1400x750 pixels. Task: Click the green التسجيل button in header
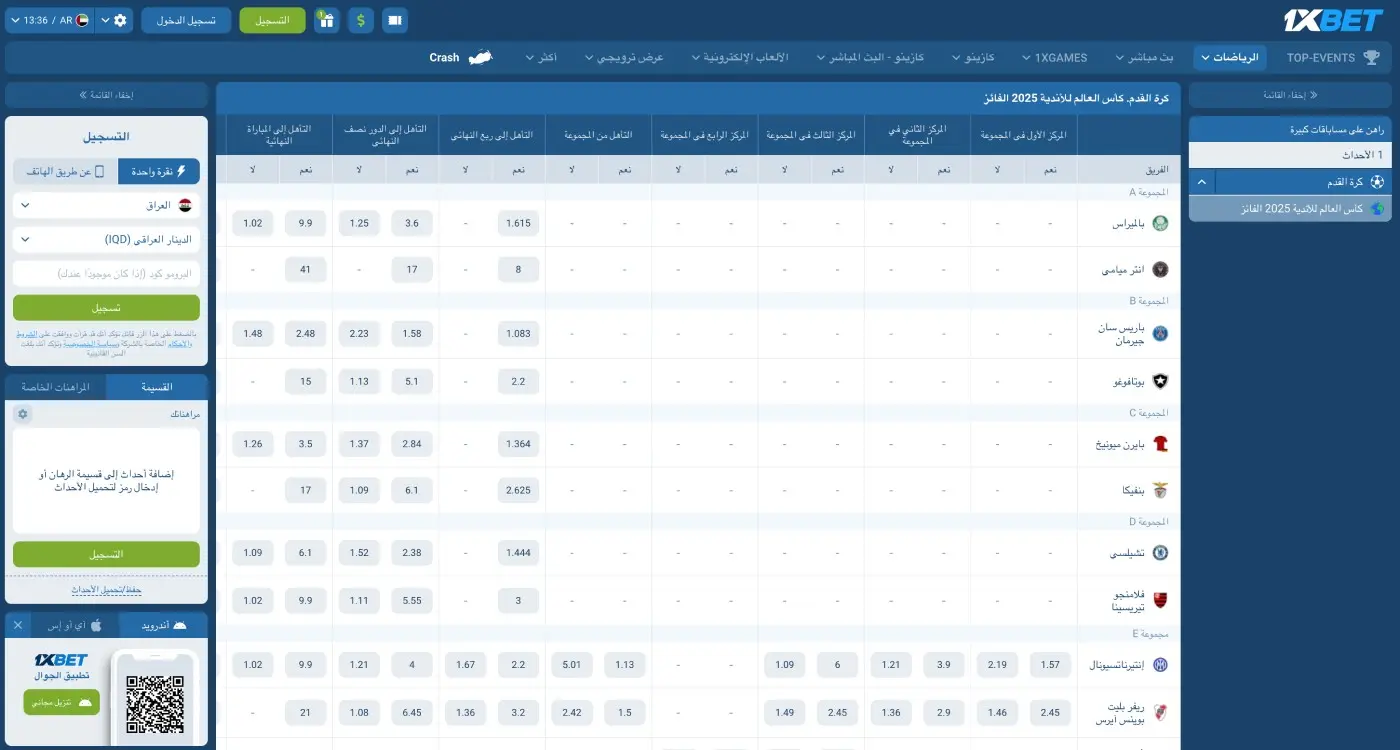coord(272,20)
